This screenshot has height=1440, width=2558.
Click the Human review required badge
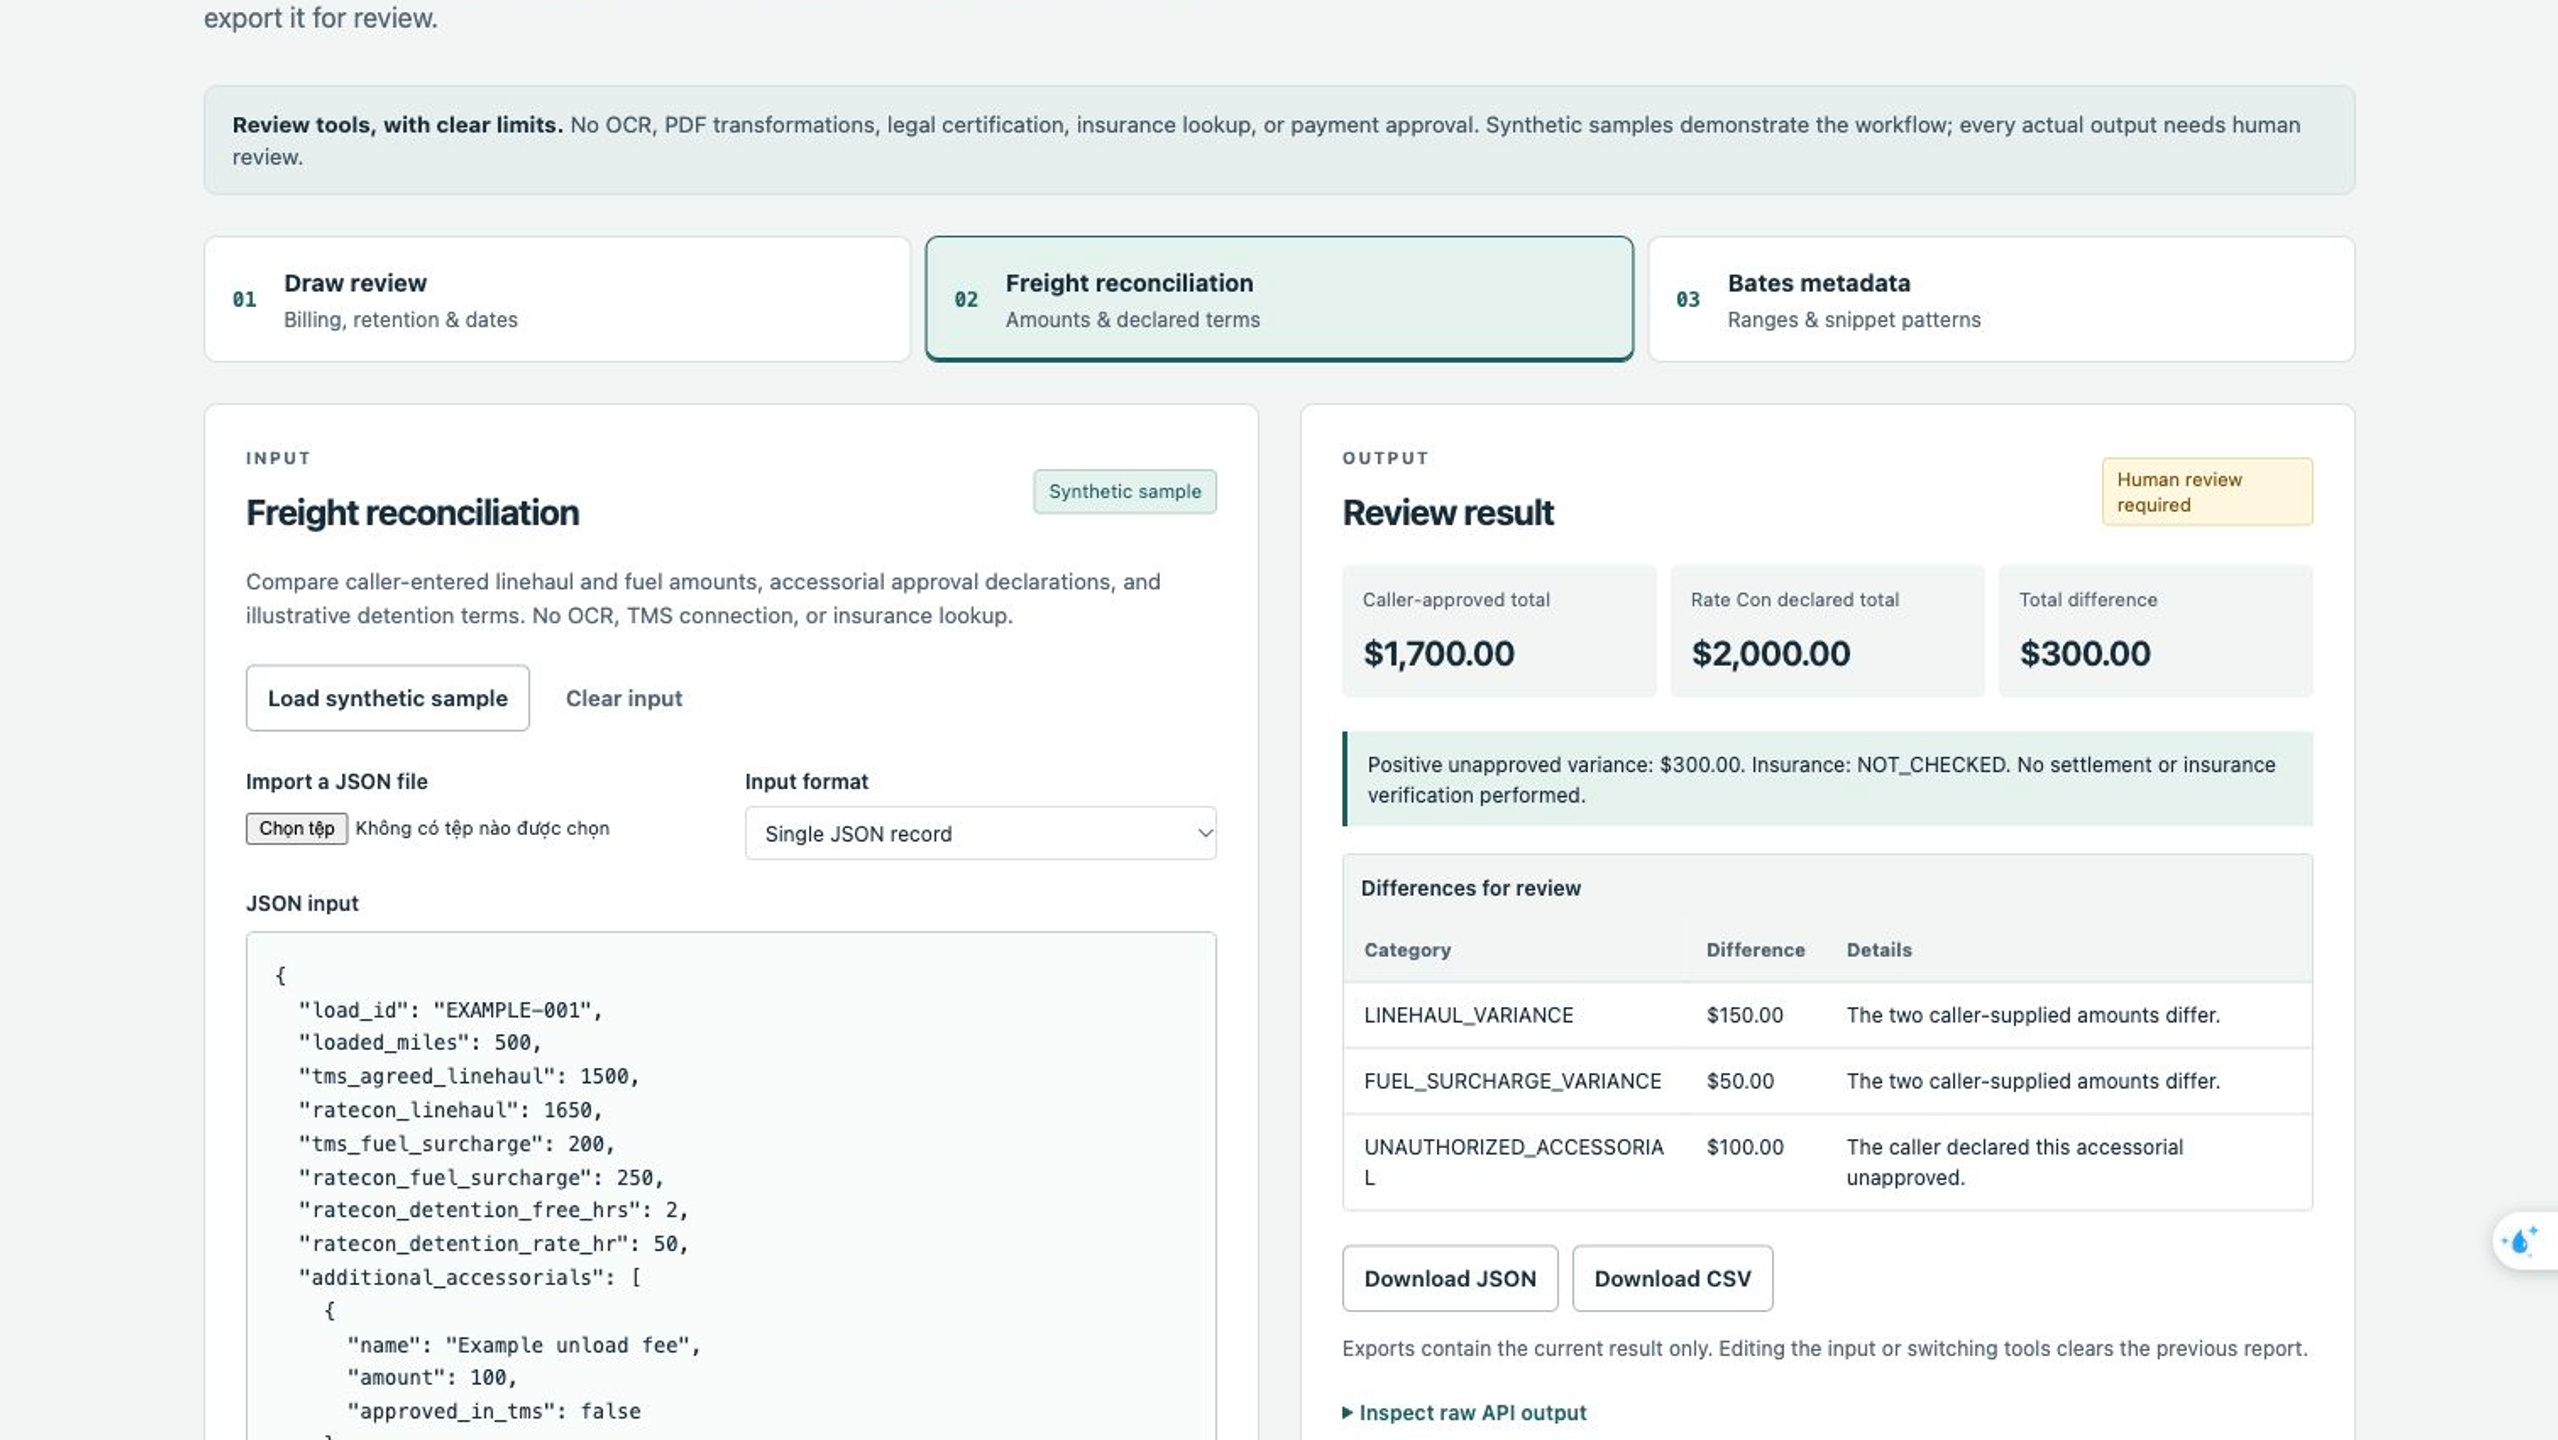click(2207, 491)
